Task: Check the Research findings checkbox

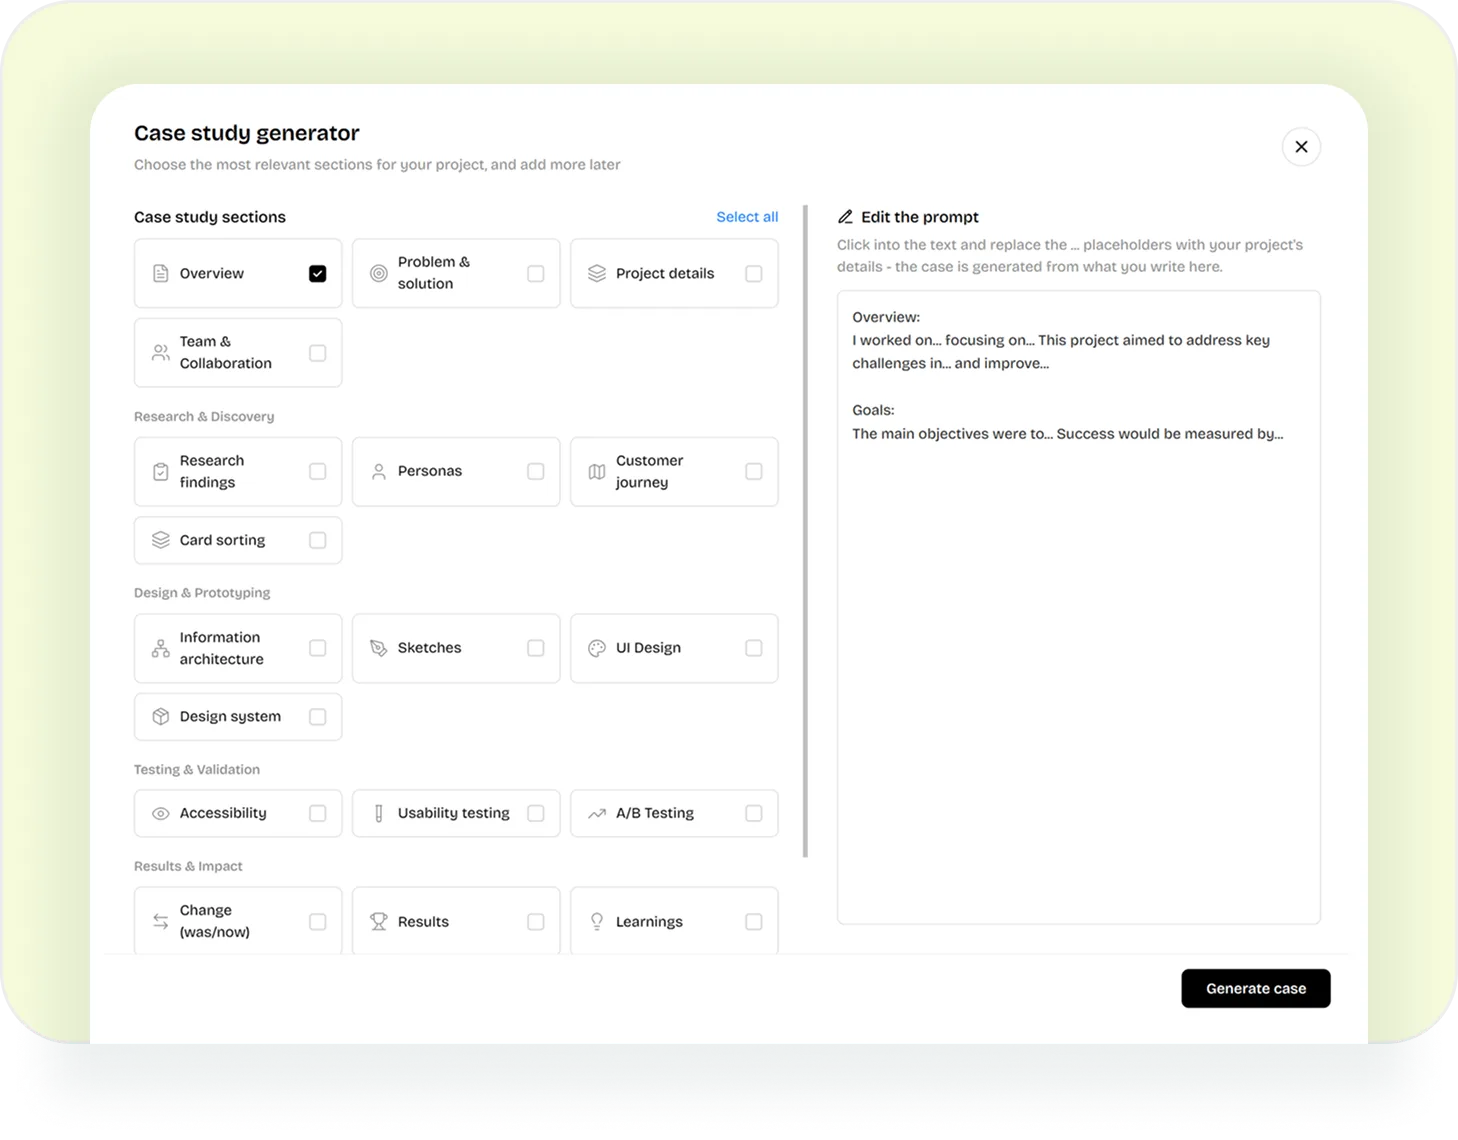Action: pyautogui.click(x=318, y=471)
